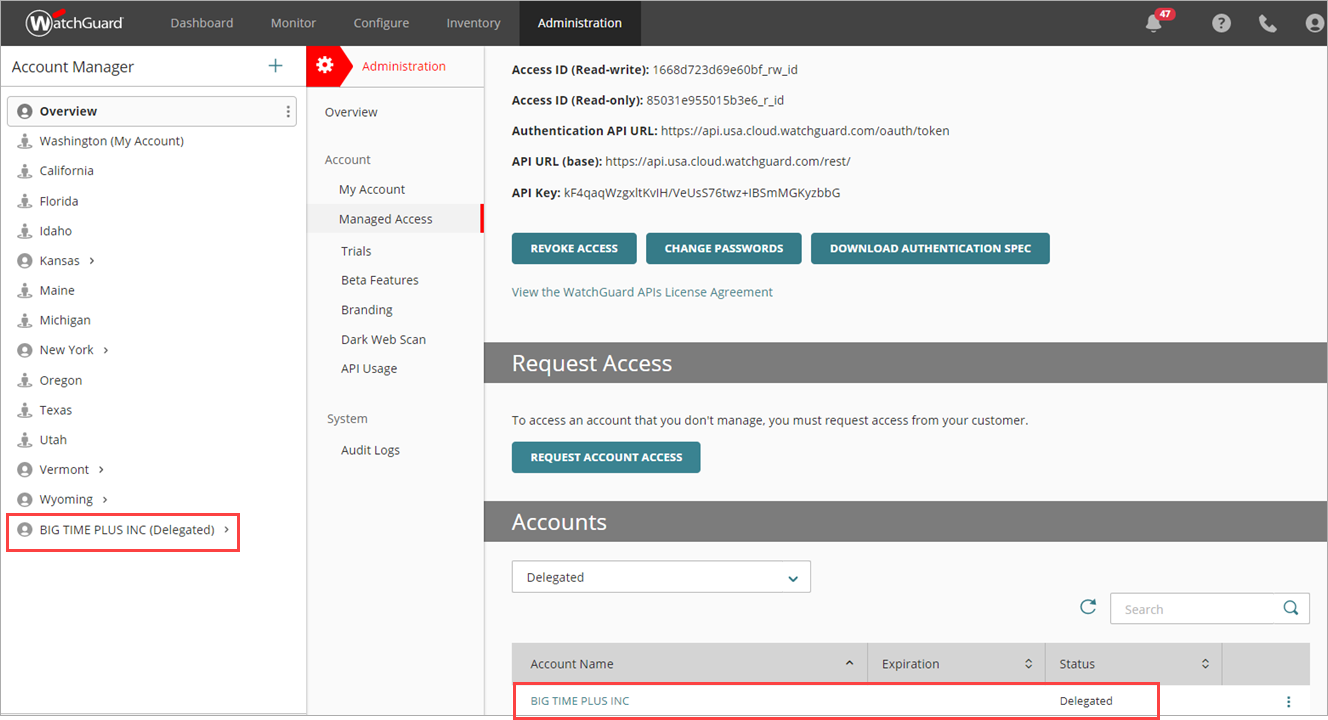Open the Overview kebab menu

click(x=287, y=111)
